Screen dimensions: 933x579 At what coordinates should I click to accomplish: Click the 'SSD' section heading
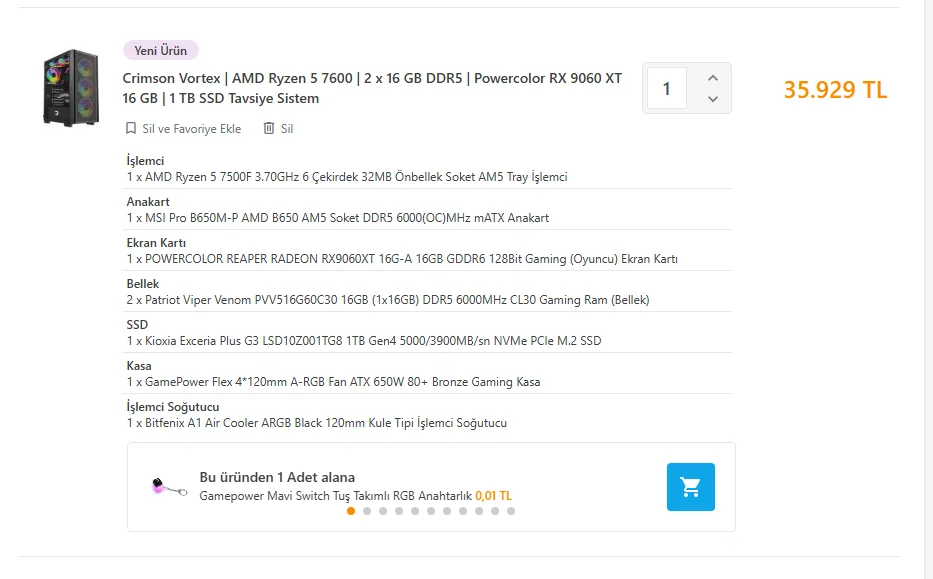pyautogui.click(x=137, y=325)
